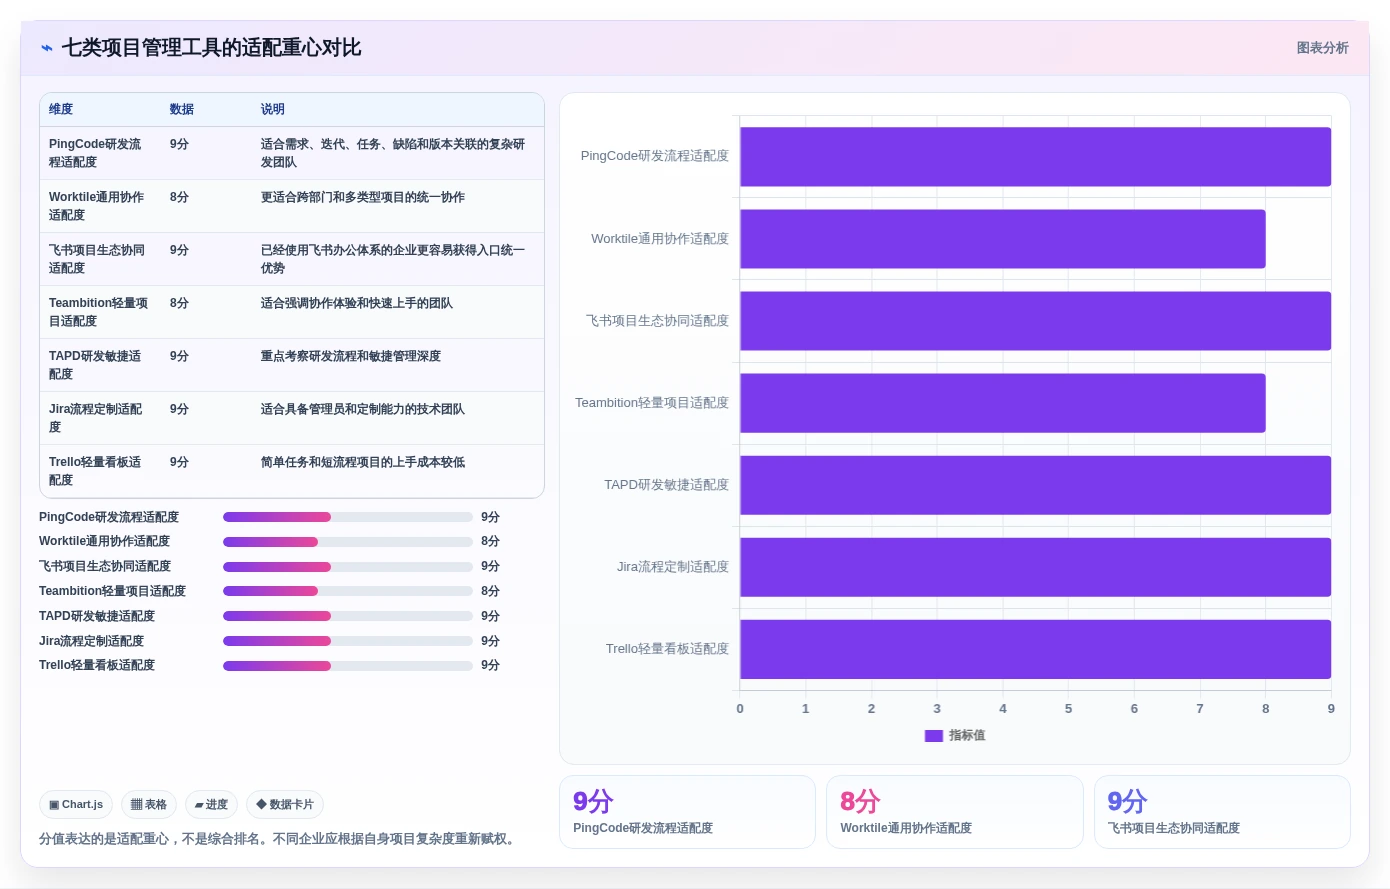Click the Trello轻量看板适配度 progress bar
Screen dimensions: 1390x889
pyautogui.click(x=348, y=665)
